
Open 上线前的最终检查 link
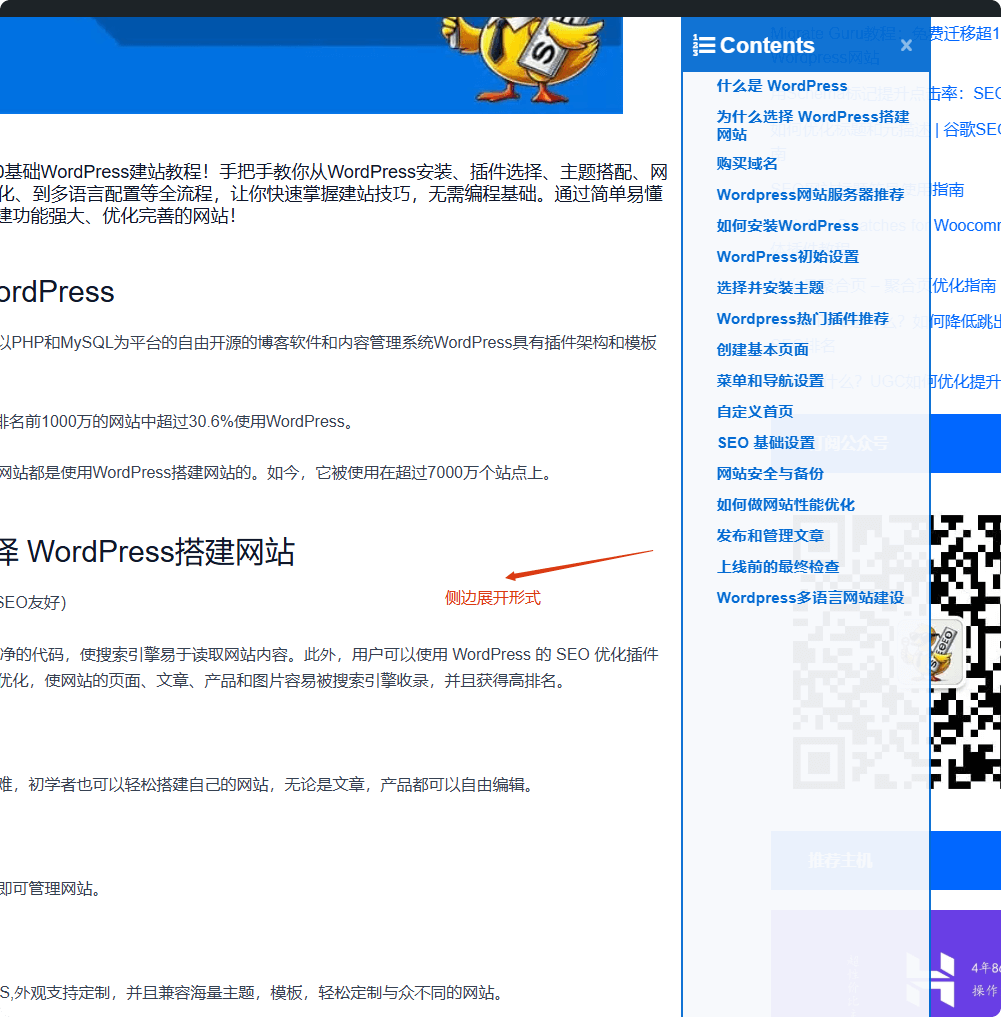[778, 568]
